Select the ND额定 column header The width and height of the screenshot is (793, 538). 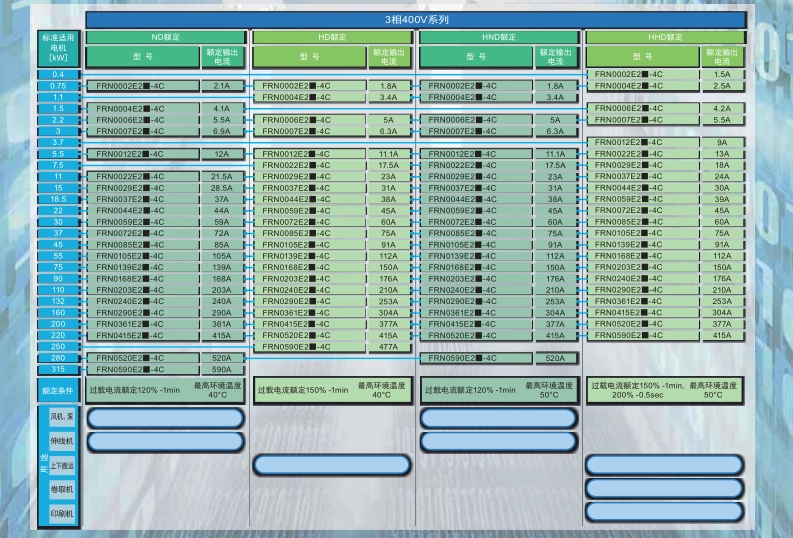[x=164, y=37]
